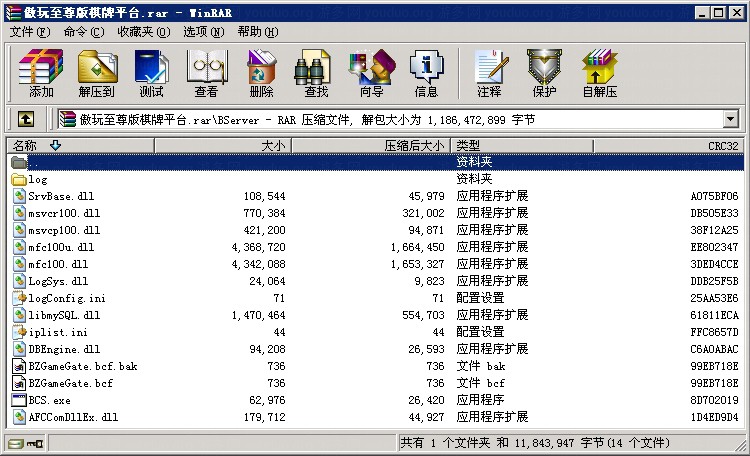Click the 注释 (Comment) toolbar icon
Screen dimensions: 750x456
click(489, 73)
